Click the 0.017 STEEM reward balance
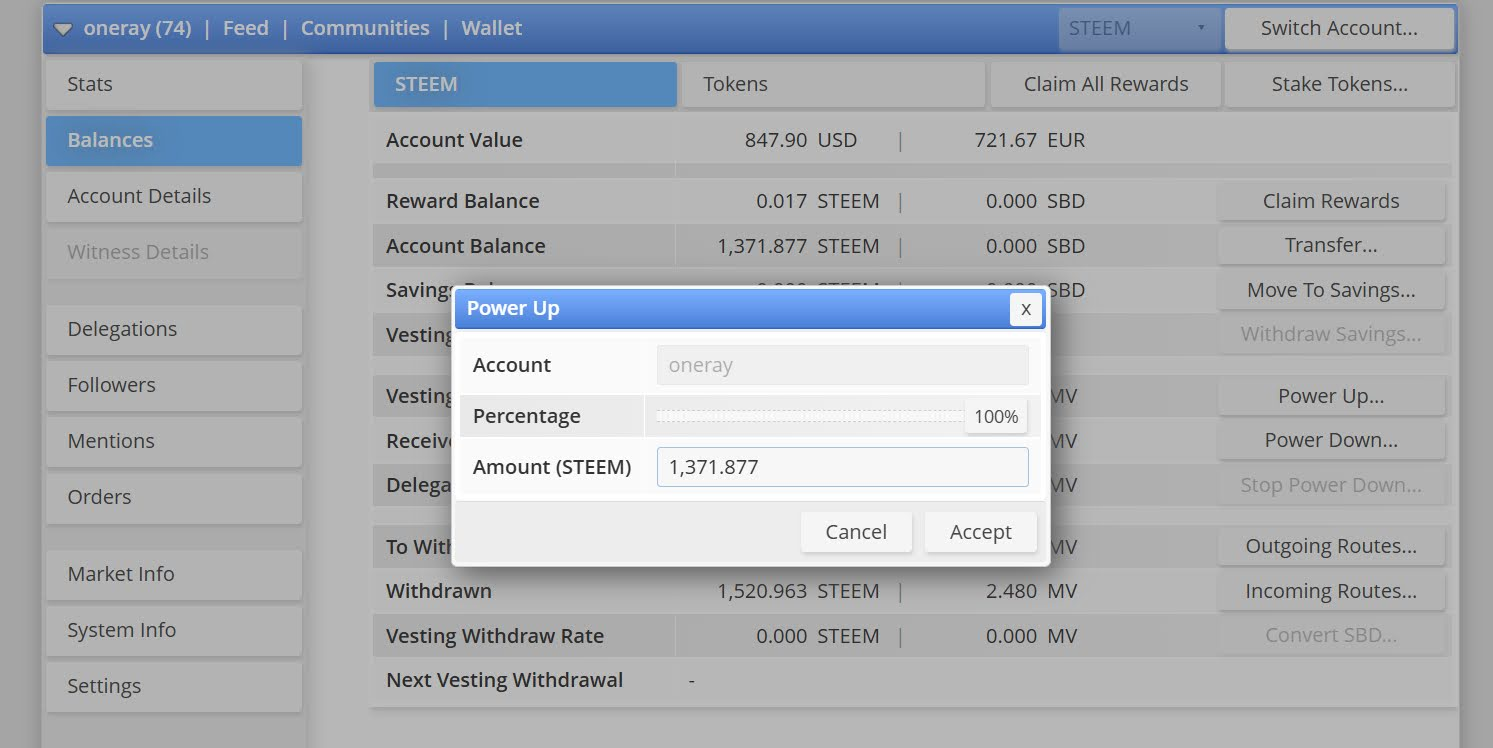 (x=818, y=201)
